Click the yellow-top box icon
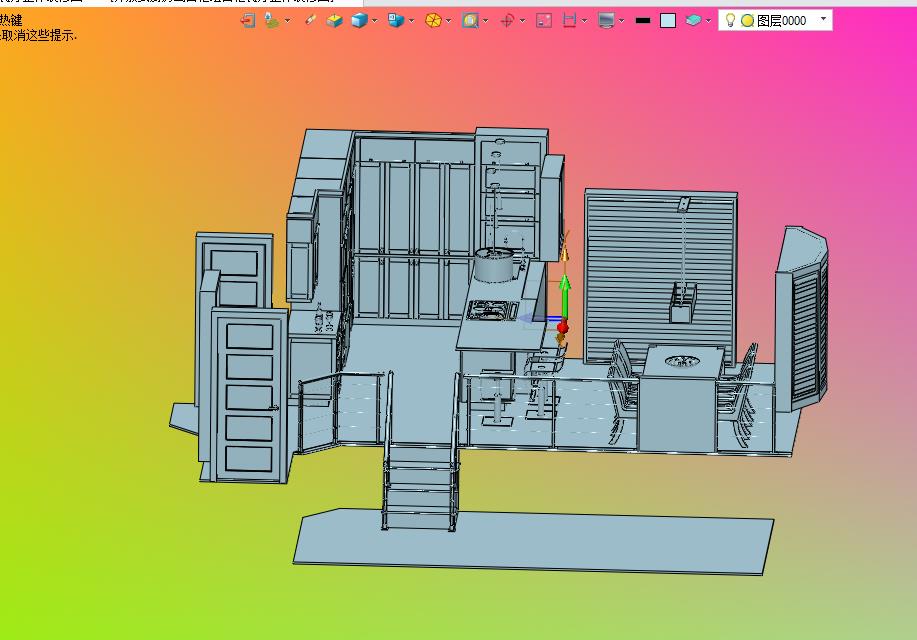The image size is (917, 640). point(335,20)
